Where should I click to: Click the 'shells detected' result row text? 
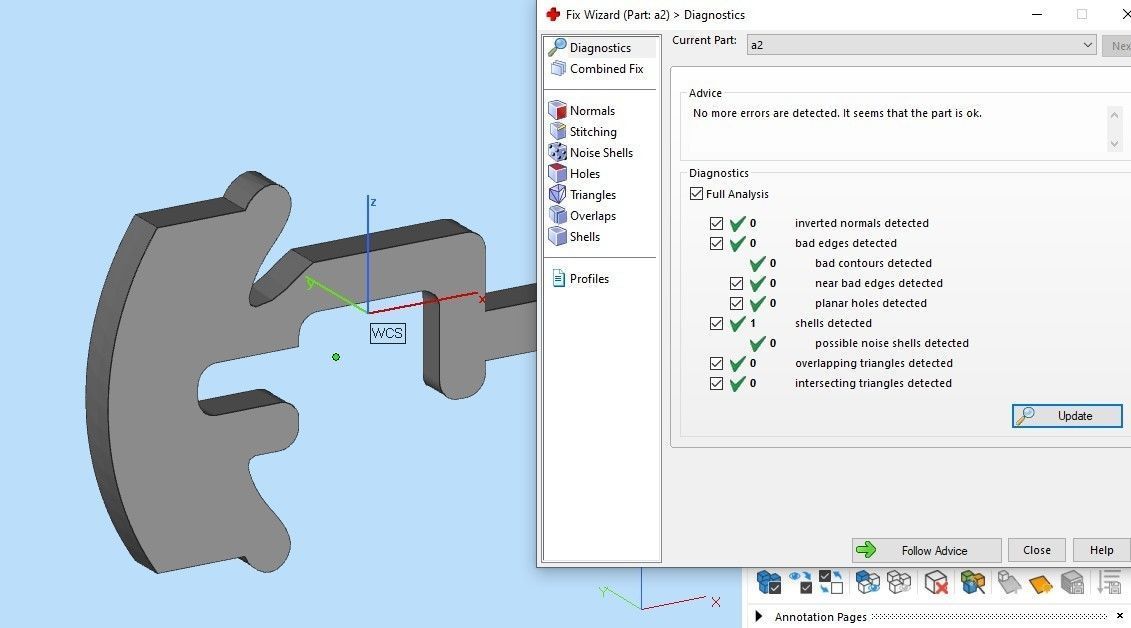833,323
